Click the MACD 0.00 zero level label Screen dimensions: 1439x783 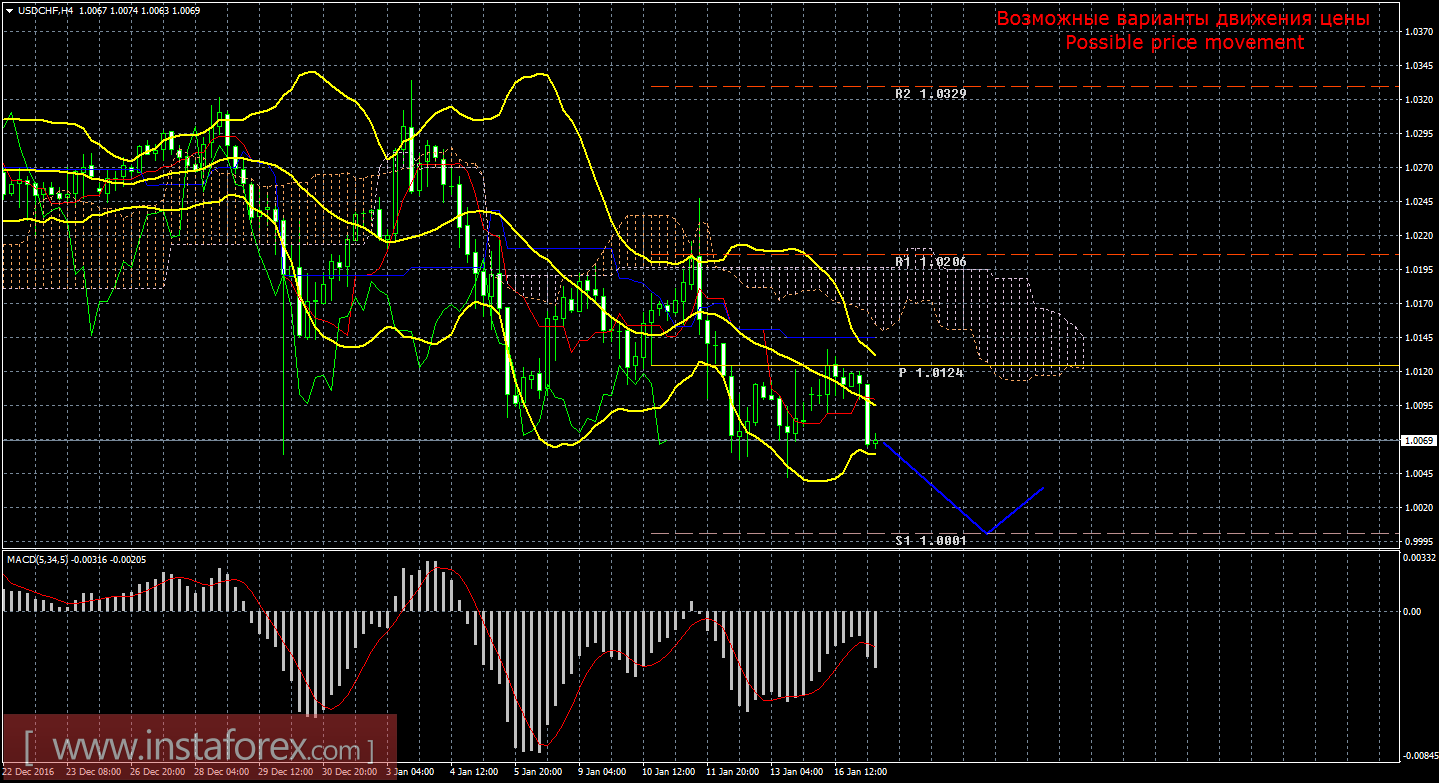coord(1411,611)
